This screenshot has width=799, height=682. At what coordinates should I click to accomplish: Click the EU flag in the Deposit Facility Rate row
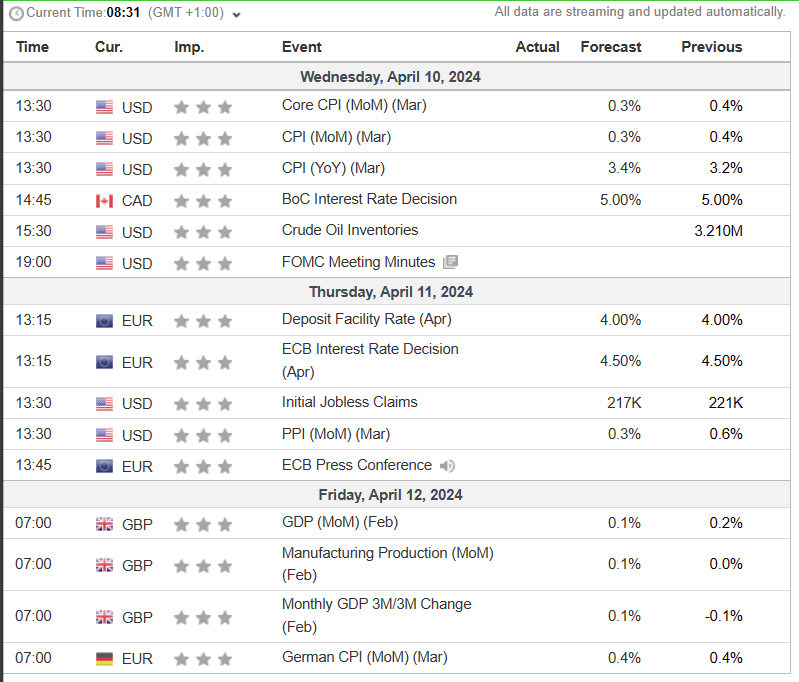[x=104, y=321]
